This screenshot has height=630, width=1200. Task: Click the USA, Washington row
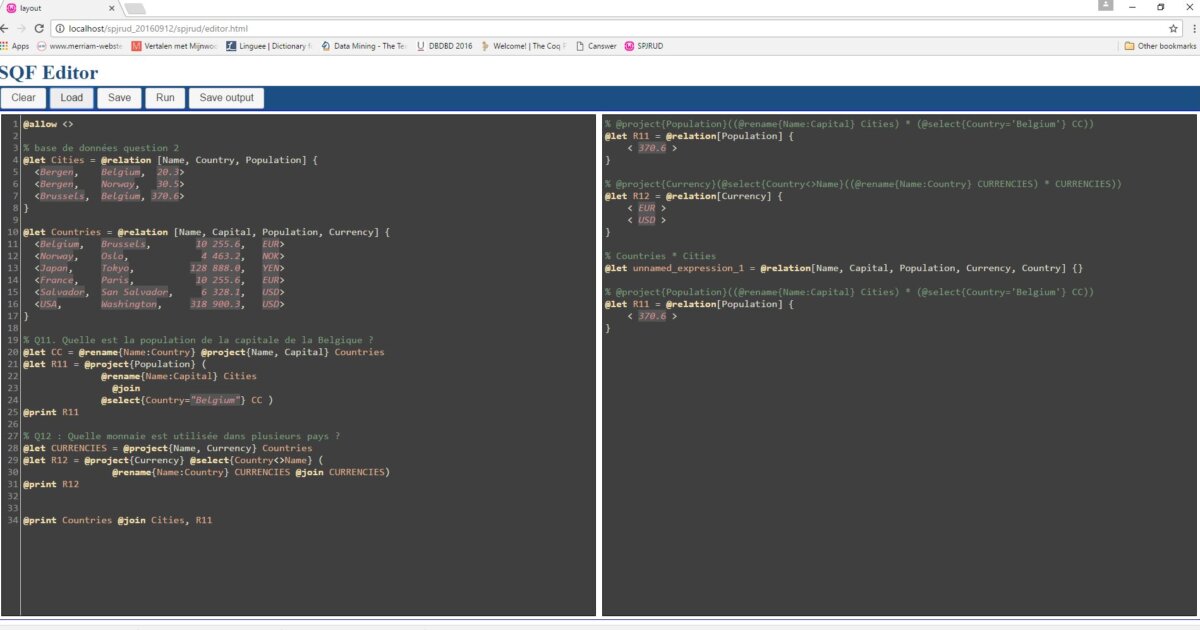159,304
